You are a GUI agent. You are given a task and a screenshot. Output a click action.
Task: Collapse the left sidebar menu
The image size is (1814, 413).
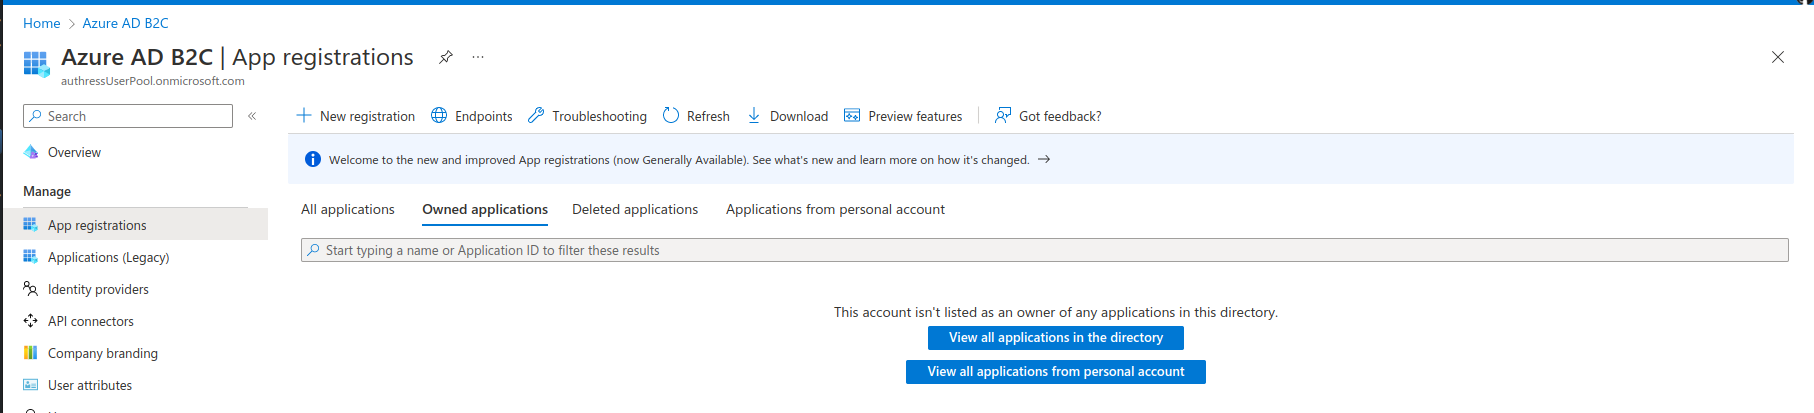[252, 116]
